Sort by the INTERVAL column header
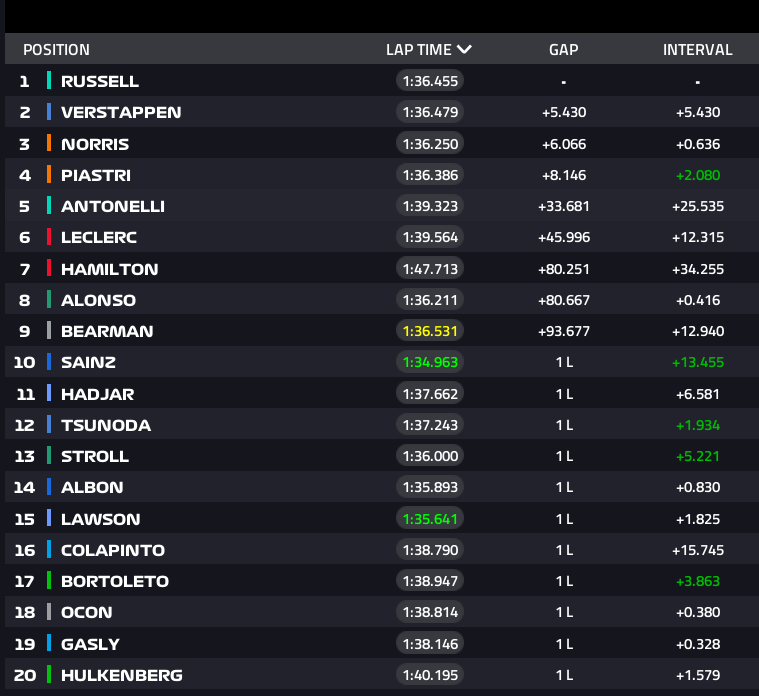This screenshot has height=696, width=759. click(697, 49)
